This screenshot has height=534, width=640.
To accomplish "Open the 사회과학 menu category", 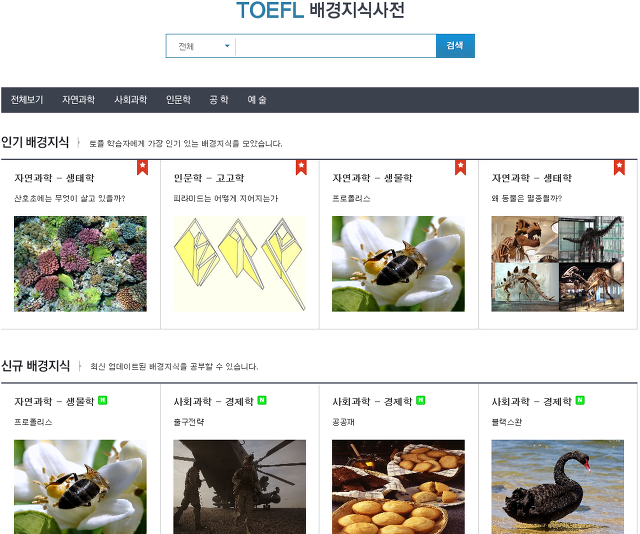I will [131, 100].
